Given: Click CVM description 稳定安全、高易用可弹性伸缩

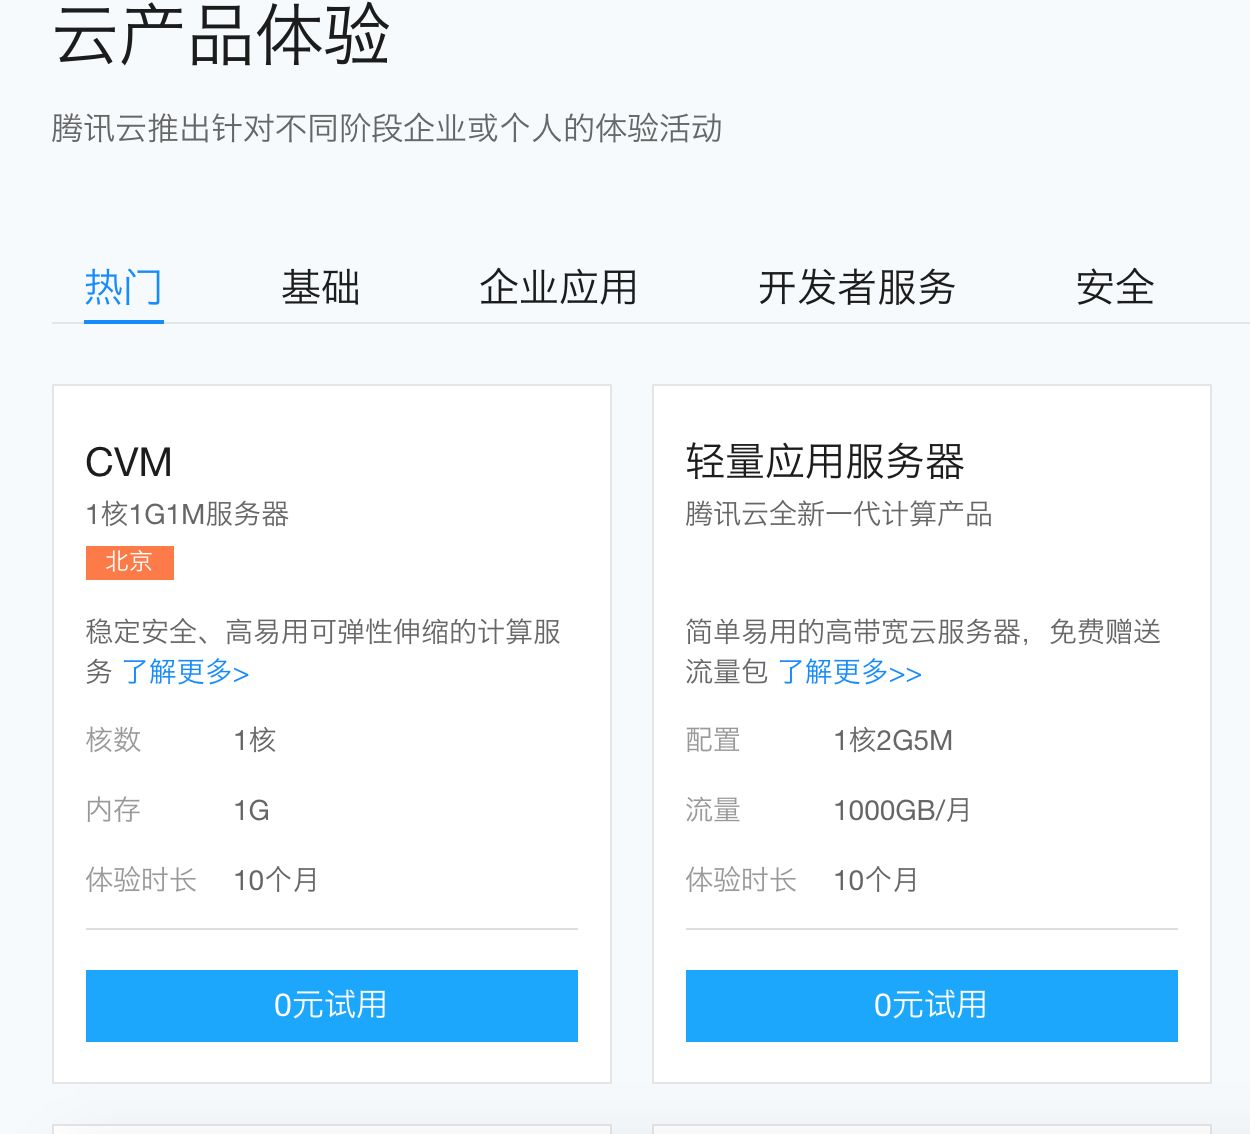Looking at the screenshot, I should [323, 652].
